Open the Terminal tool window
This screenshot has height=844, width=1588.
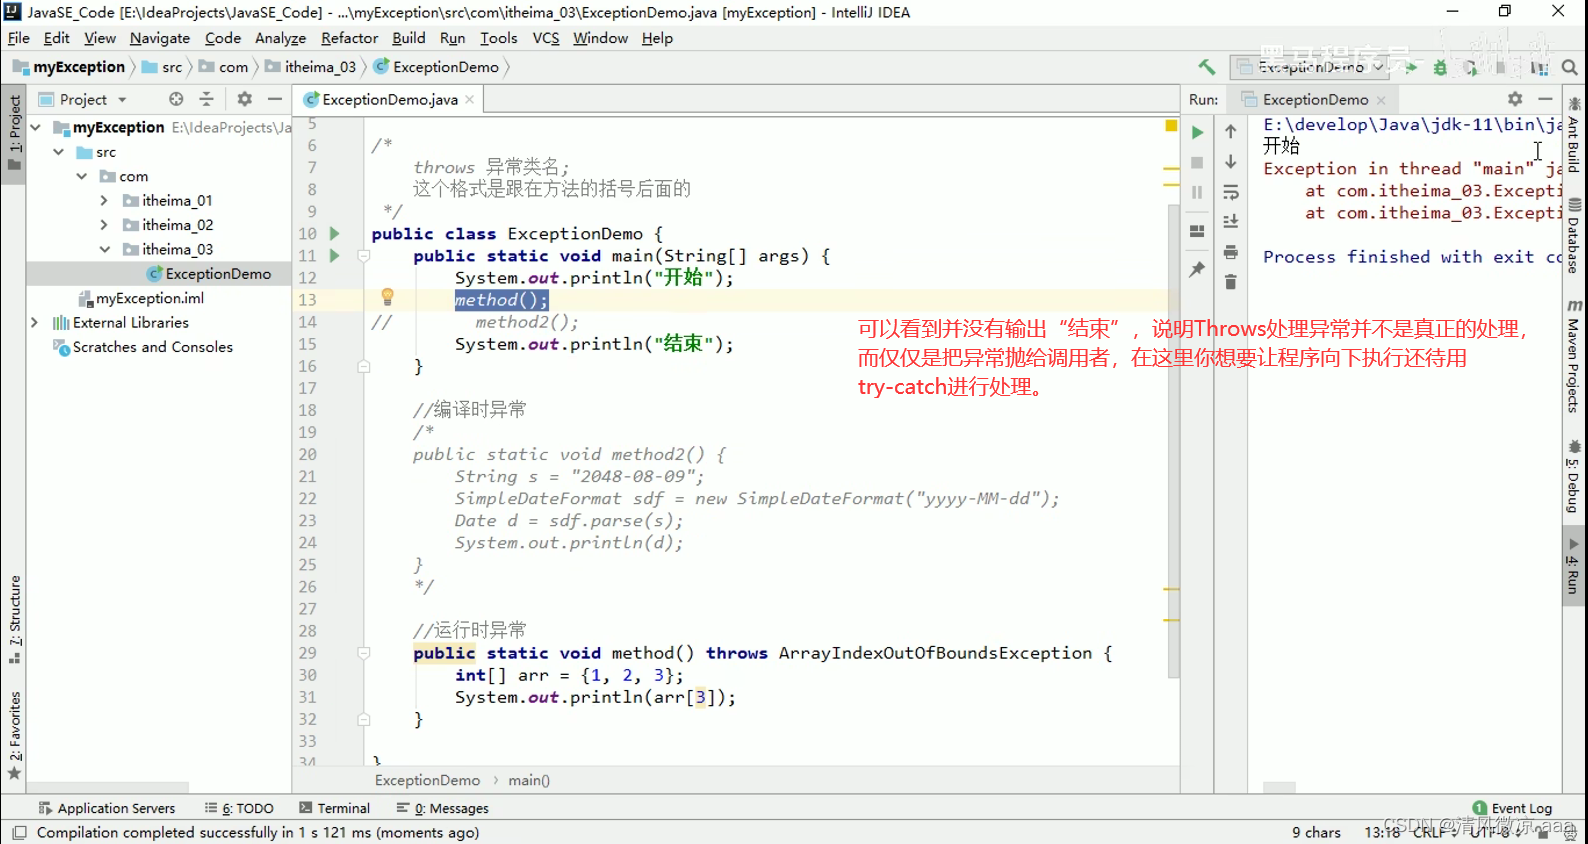coord(334,808)
